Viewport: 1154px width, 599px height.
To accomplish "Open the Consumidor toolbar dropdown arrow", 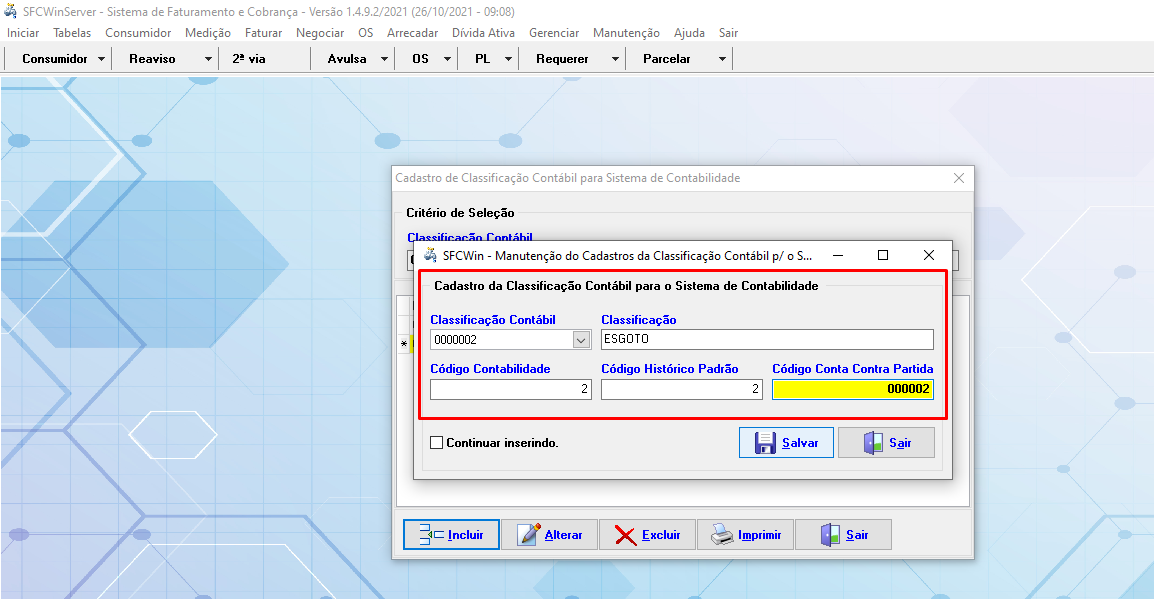I will click(x=102, y=59).
